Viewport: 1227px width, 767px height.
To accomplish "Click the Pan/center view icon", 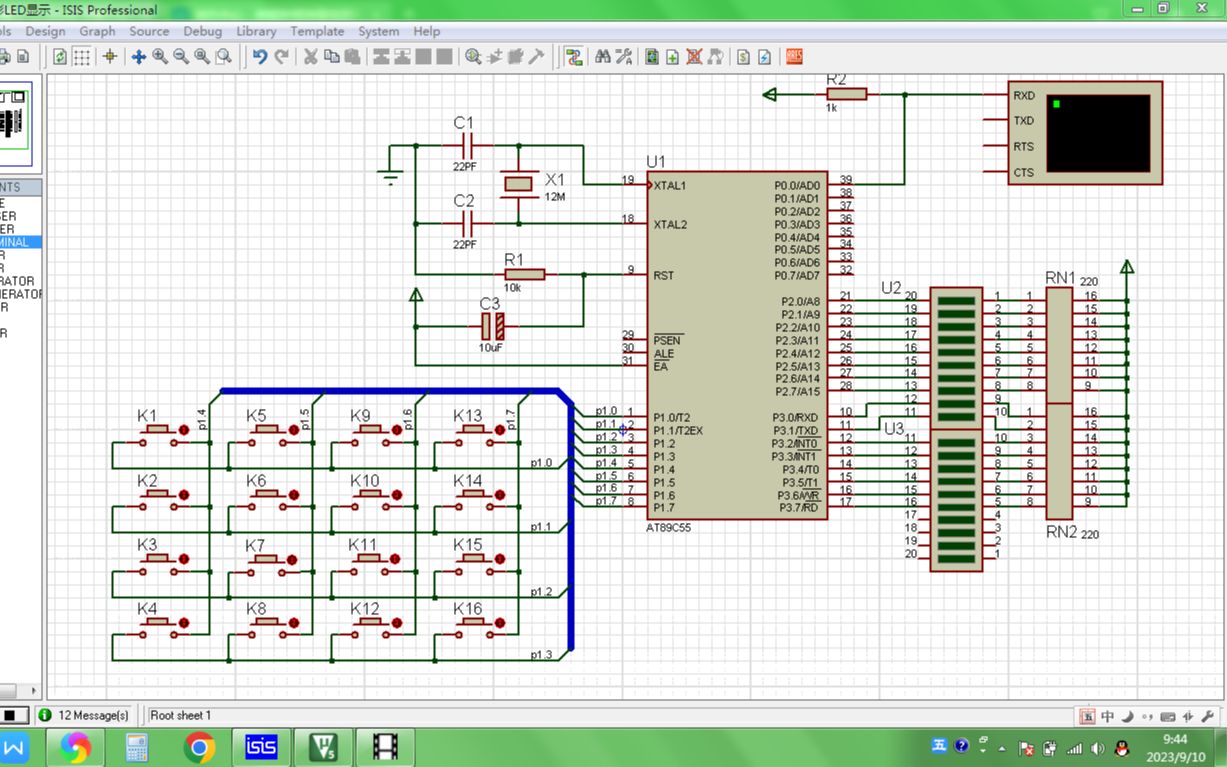I will [139, 57].
